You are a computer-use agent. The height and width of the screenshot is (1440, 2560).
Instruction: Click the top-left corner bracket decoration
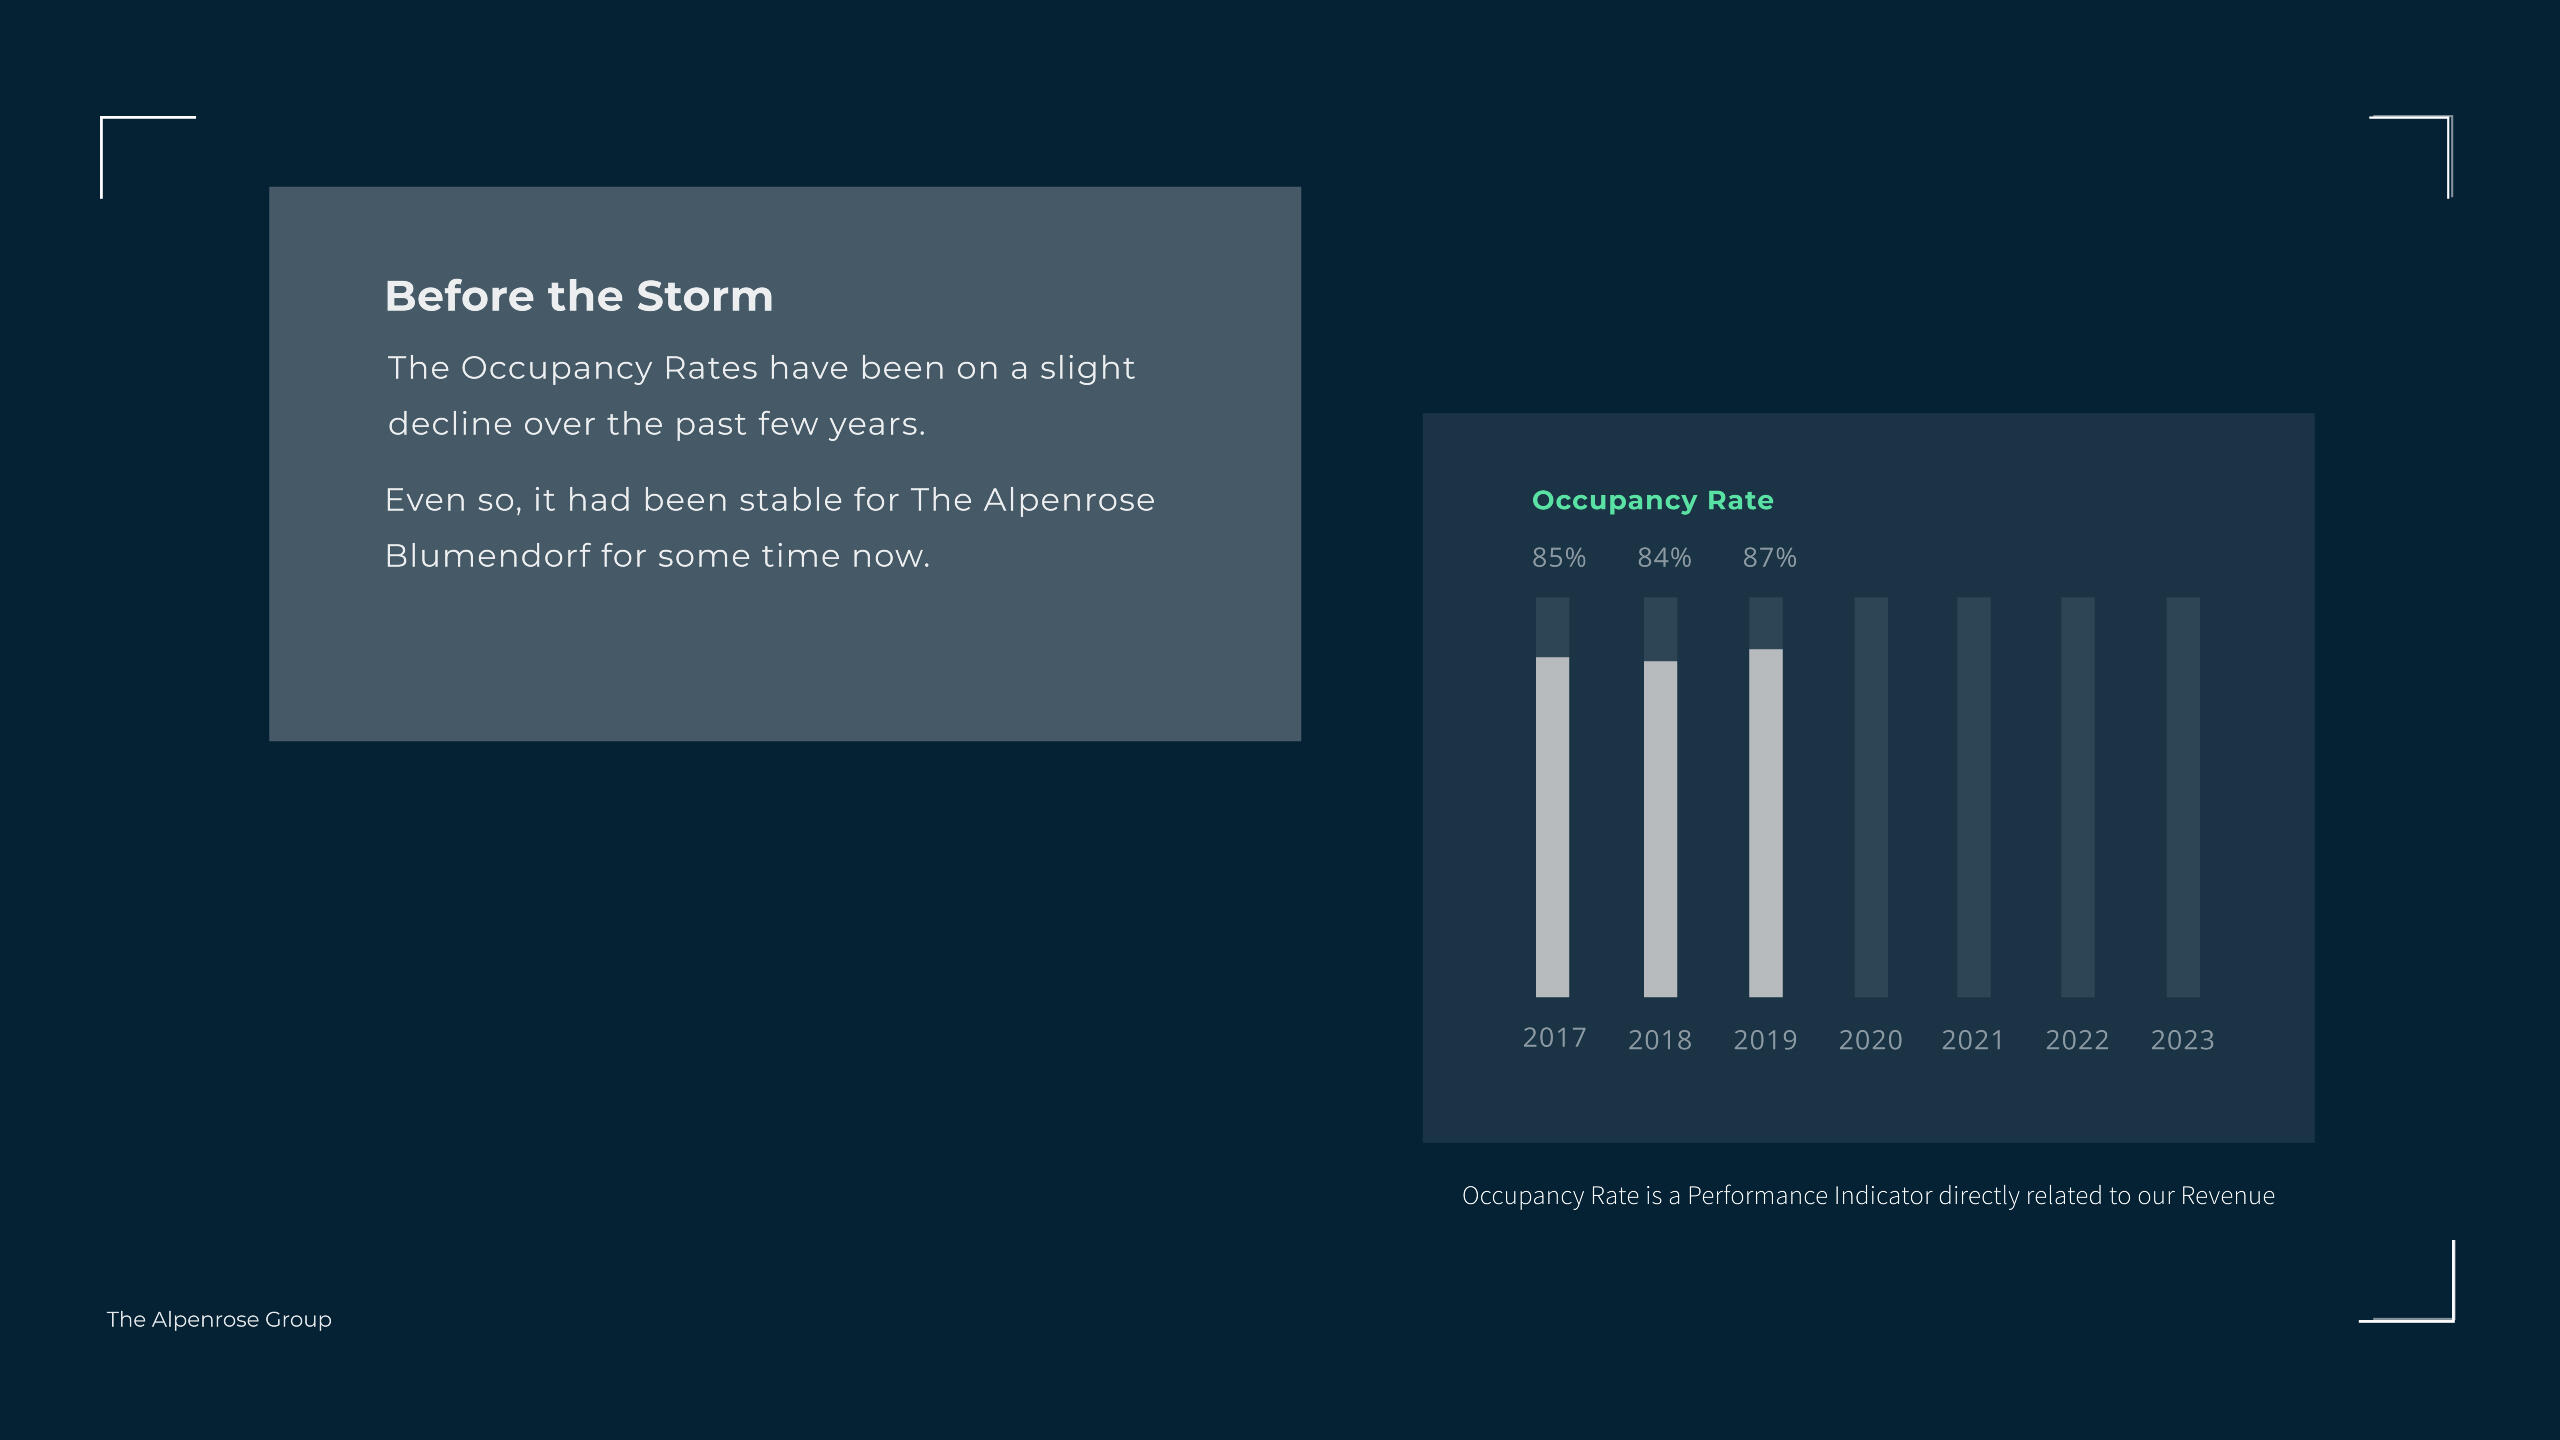[x=148, y=157]
